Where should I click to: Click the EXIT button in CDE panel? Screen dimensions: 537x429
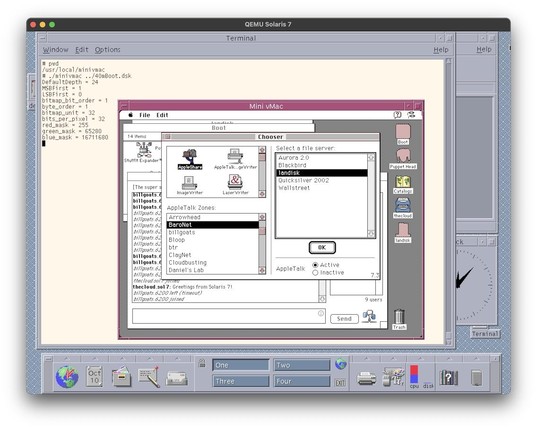click(340, 383)
